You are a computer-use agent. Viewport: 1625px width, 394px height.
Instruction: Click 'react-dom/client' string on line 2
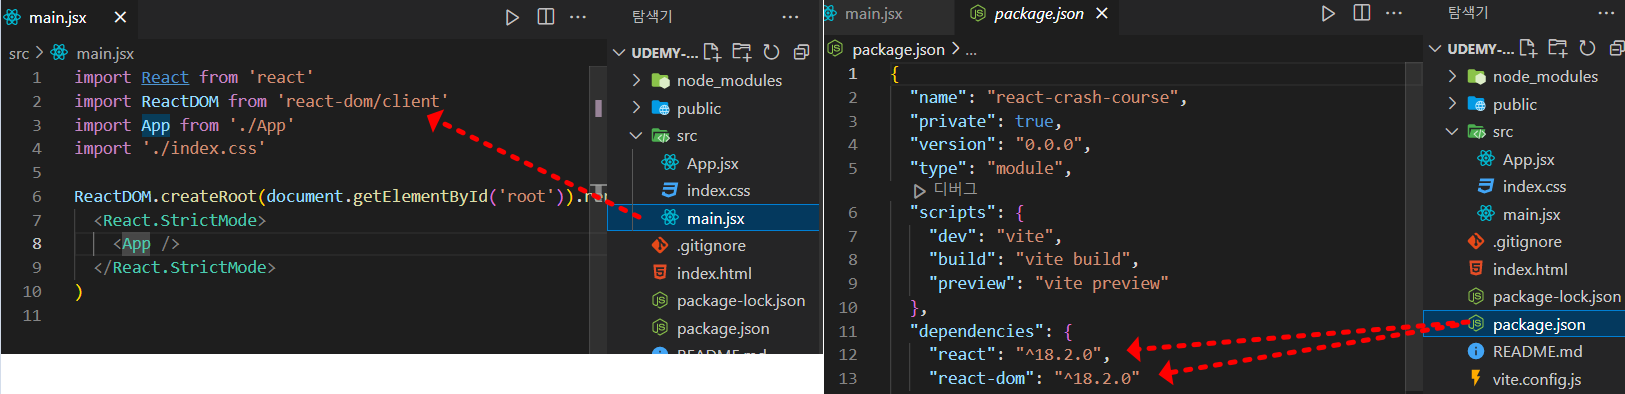[363, 101]
